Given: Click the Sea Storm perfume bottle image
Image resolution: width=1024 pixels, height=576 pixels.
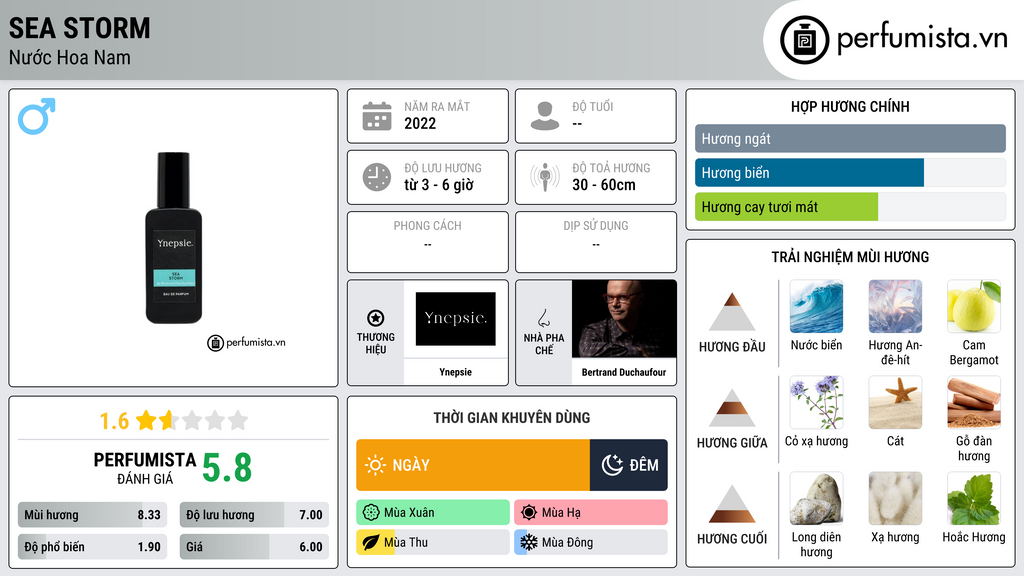Looking at the screenshot, I should pyautogui.click(x=174, y=238).
